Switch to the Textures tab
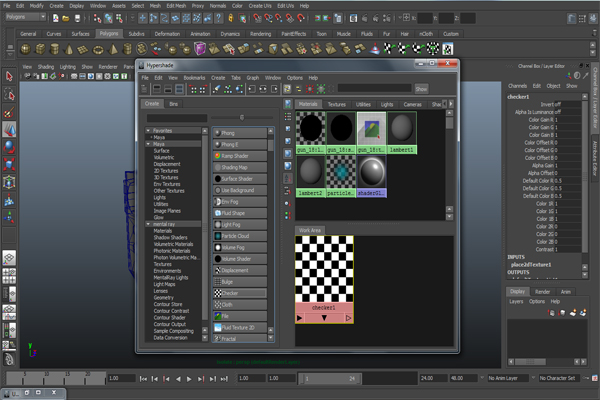The width and height of the screenshot is (600, 400). (337, 104)
